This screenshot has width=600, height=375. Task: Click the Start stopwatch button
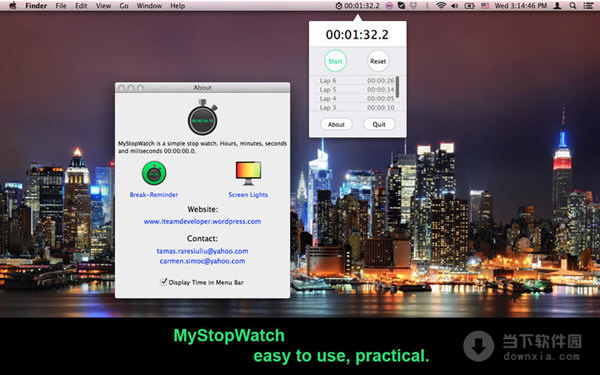pos(335,61)
